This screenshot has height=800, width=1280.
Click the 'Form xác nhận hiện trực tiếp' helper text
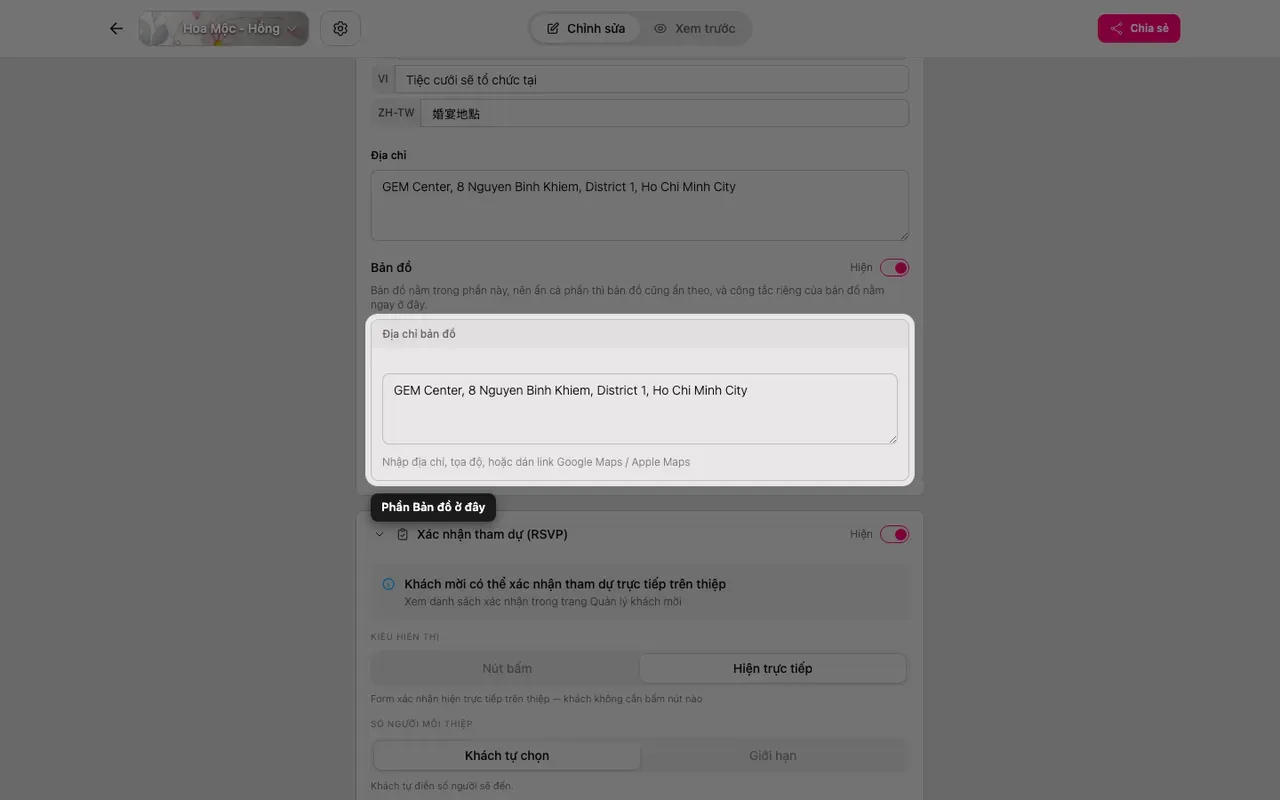[x=536, y=699]
